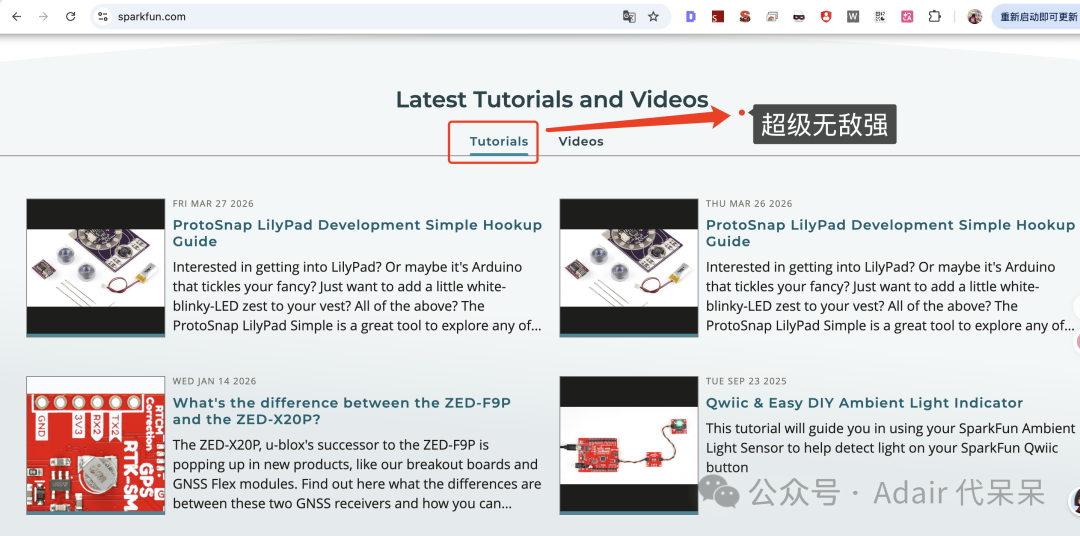Click the date text TUE SEP 23 2025

click(x=746, y=381)
